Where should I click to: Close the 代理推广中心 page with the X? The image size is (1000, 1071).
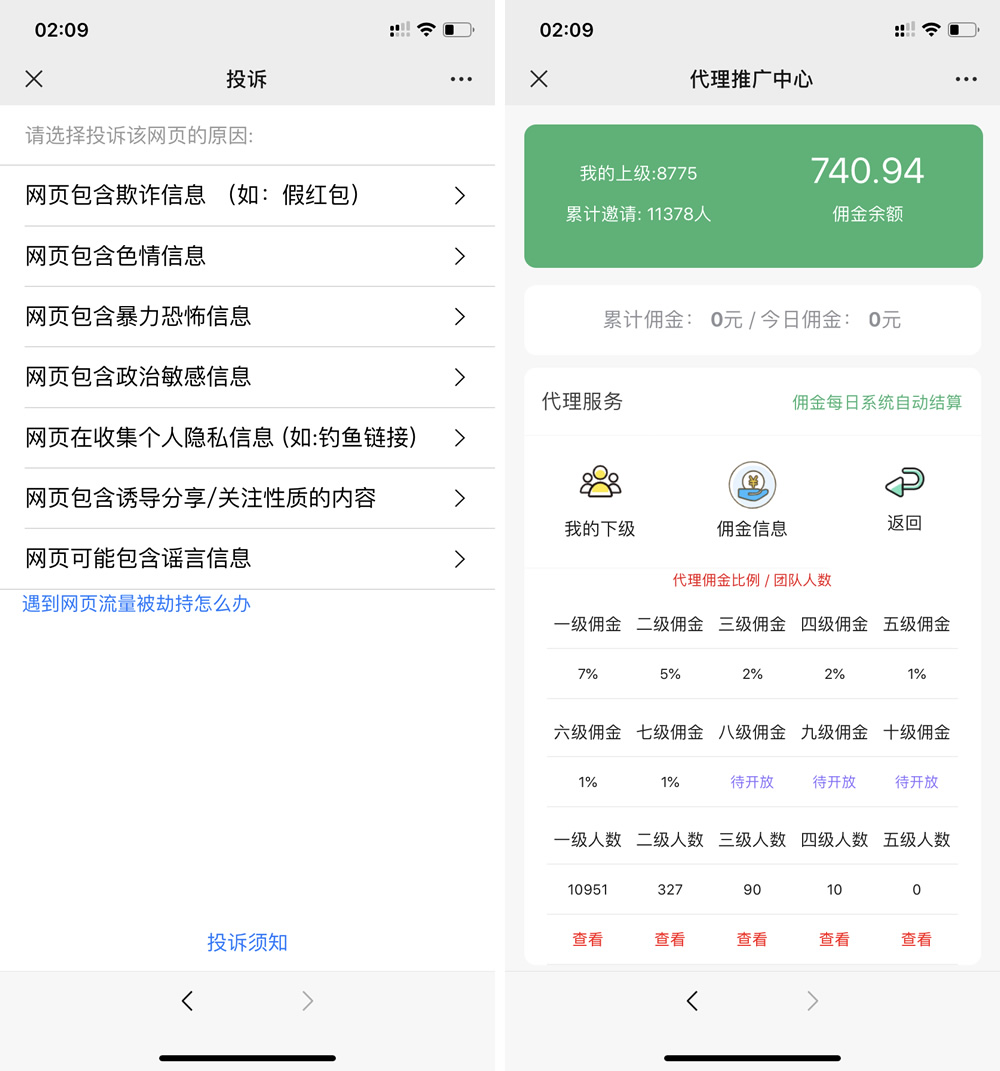tap(539, 78)
